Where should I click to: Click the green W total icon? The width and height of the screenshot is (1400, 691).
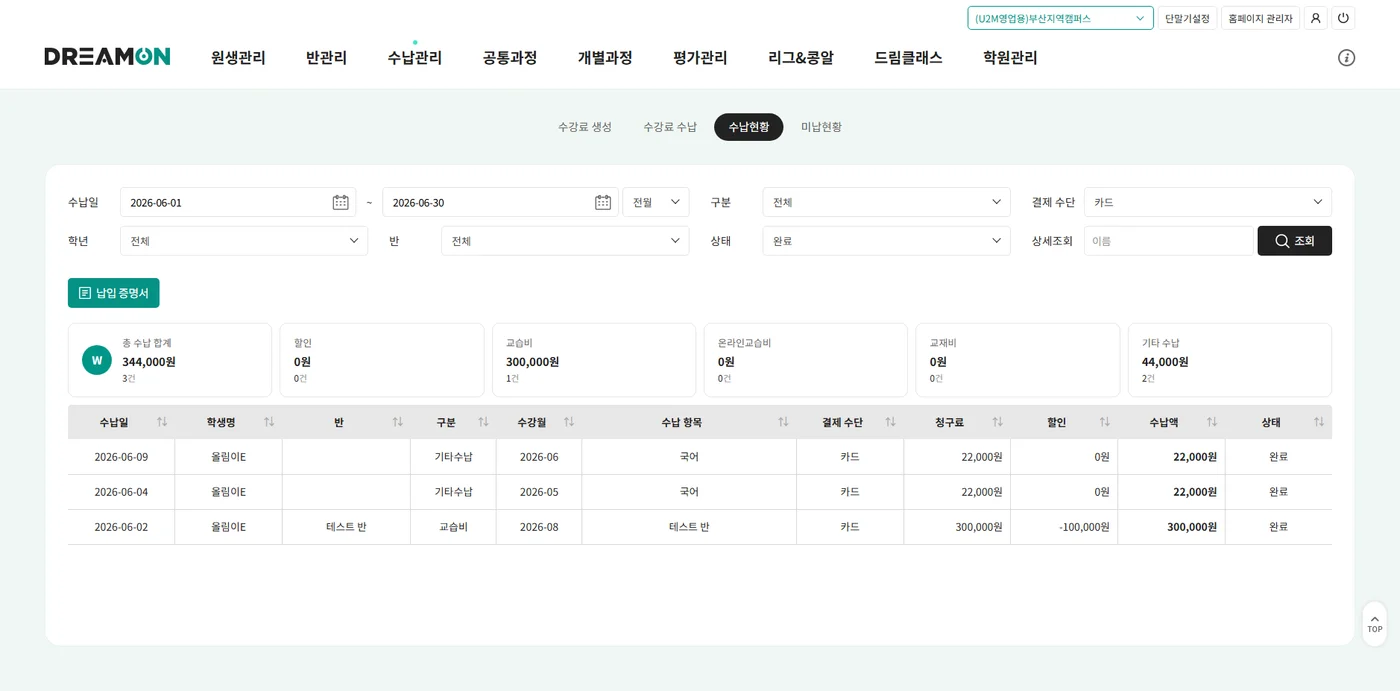pyautogui.click(x=97, y=360)
